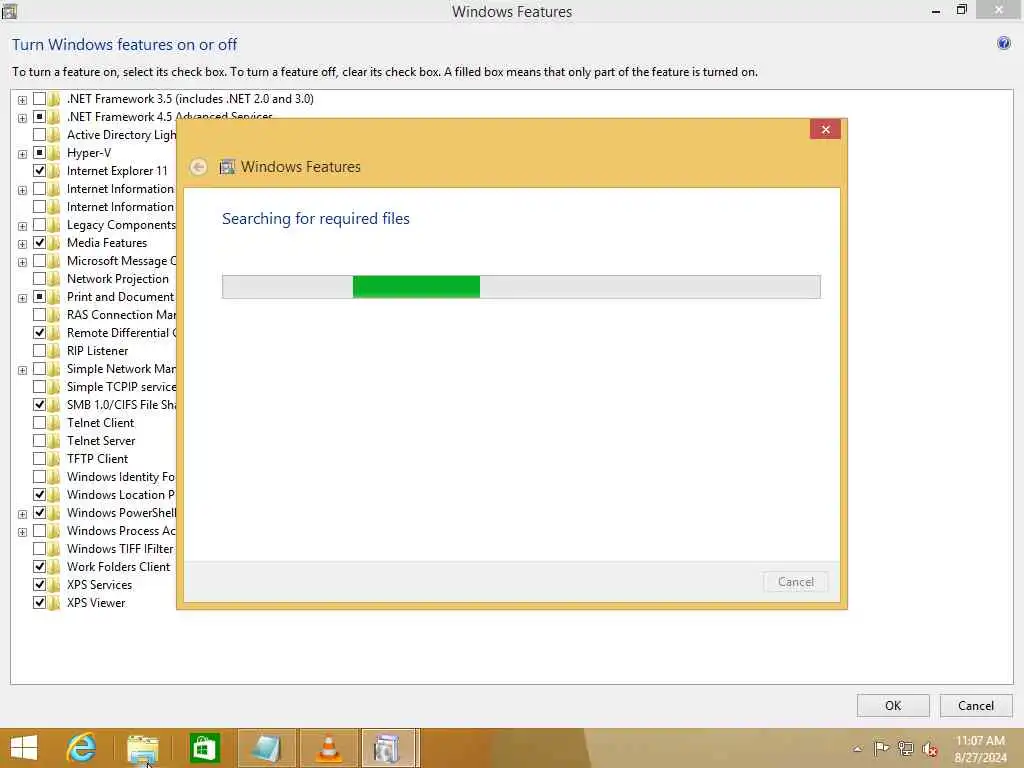The image size is (1024, 768).
Task: Click the XPS Viewer folder icon
Action: coord(54,603)
